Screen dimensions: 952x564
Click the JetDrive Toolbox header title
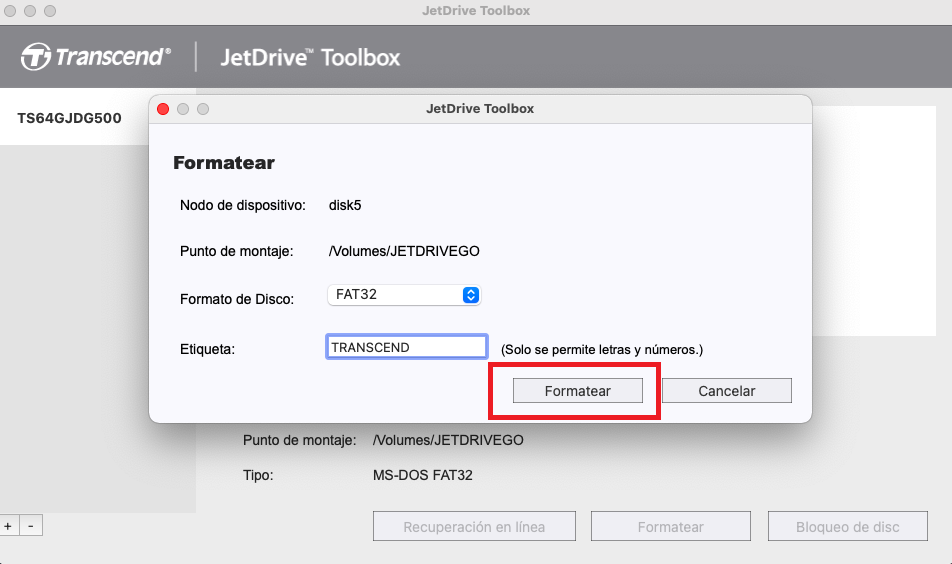[310, 58]
